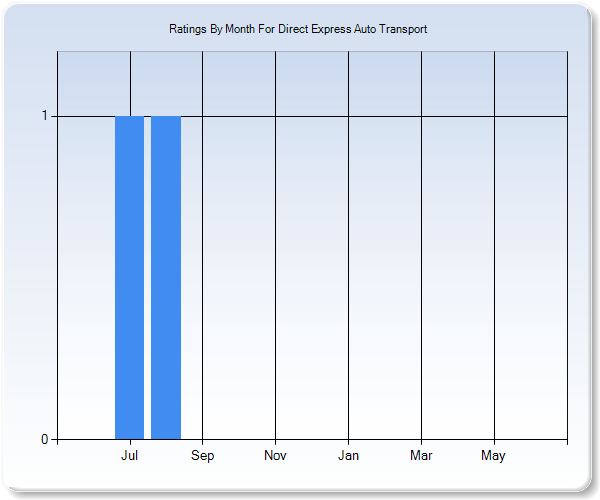This screenshot has width=600, height=500.
Task: Select the second blue bar right of Jul
Action: coord(166,277)
